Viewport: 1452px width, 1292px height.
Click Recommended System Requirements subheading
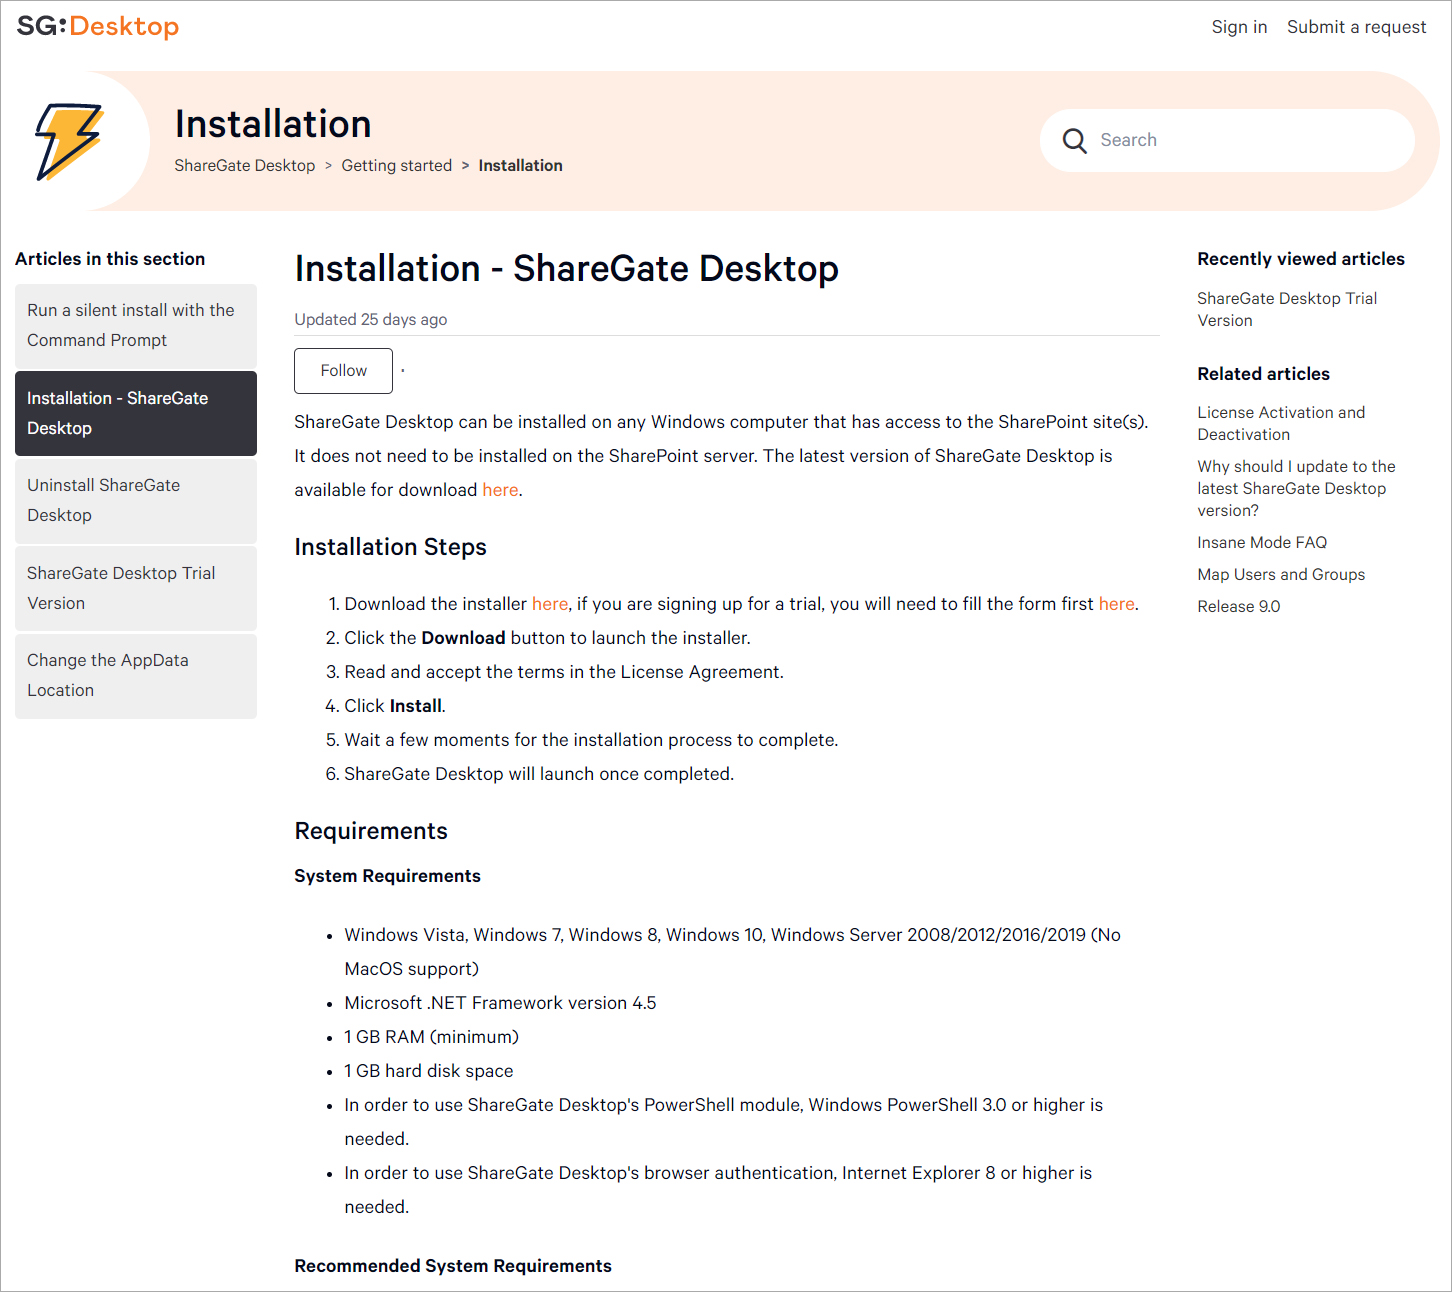(x=453, y=1266)
